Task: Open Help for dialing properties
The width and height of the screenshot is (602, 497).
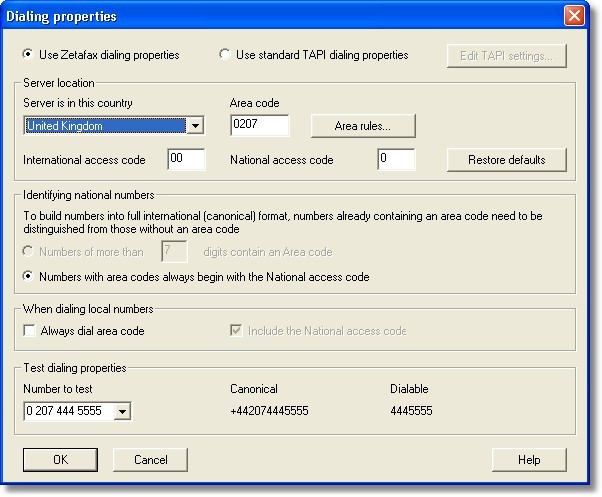Action: click(x=529, y=460)
